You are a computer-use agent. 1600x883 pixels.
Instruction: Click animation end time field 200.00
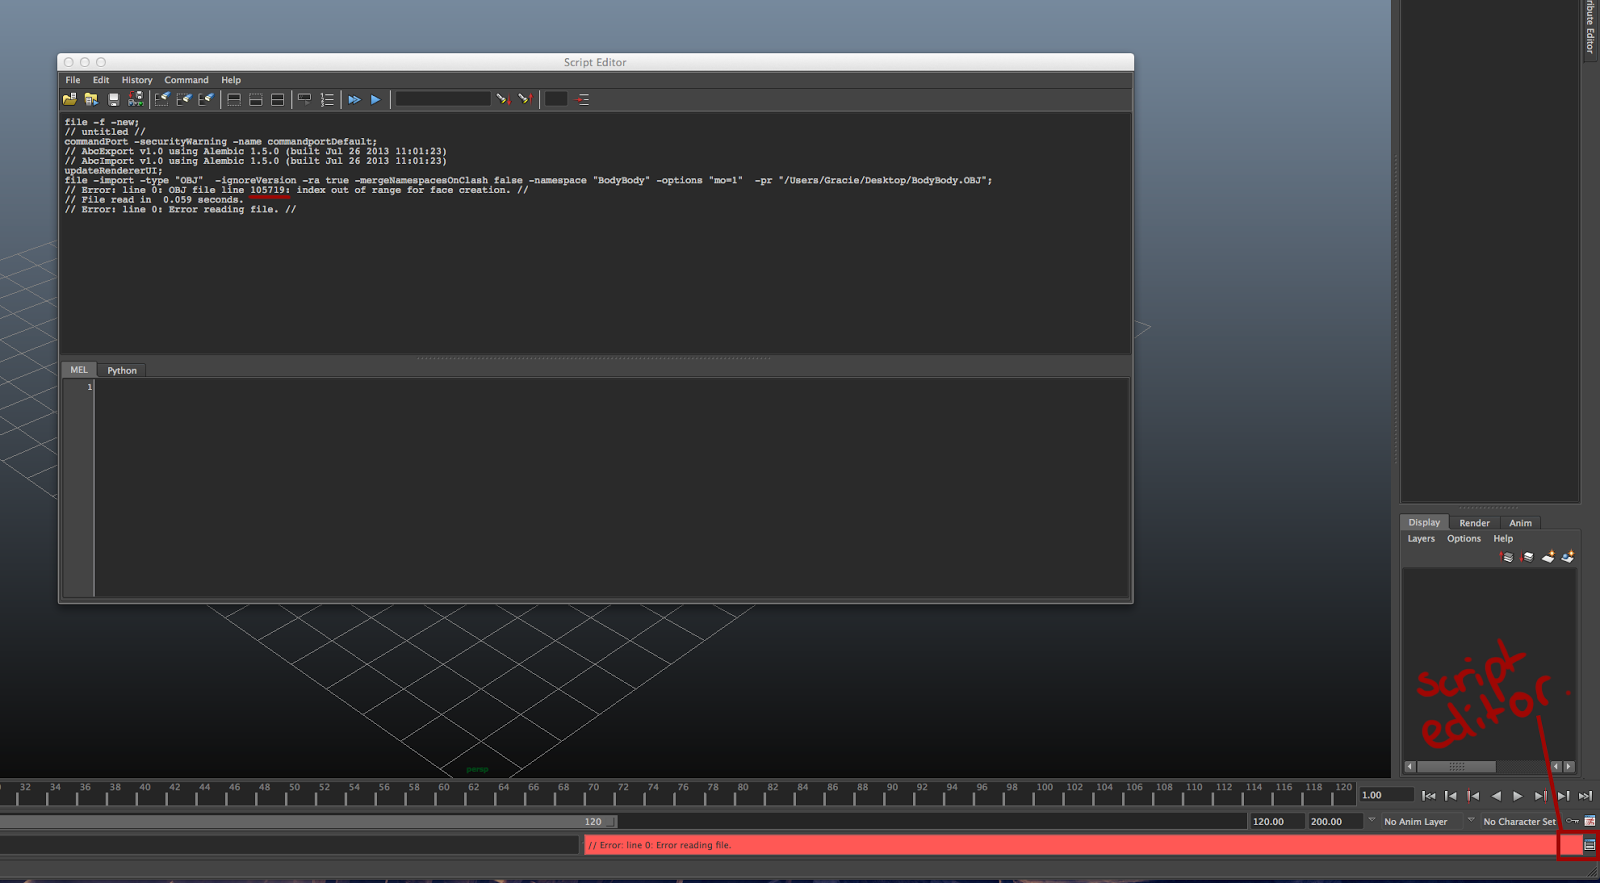pos(1335,821)
